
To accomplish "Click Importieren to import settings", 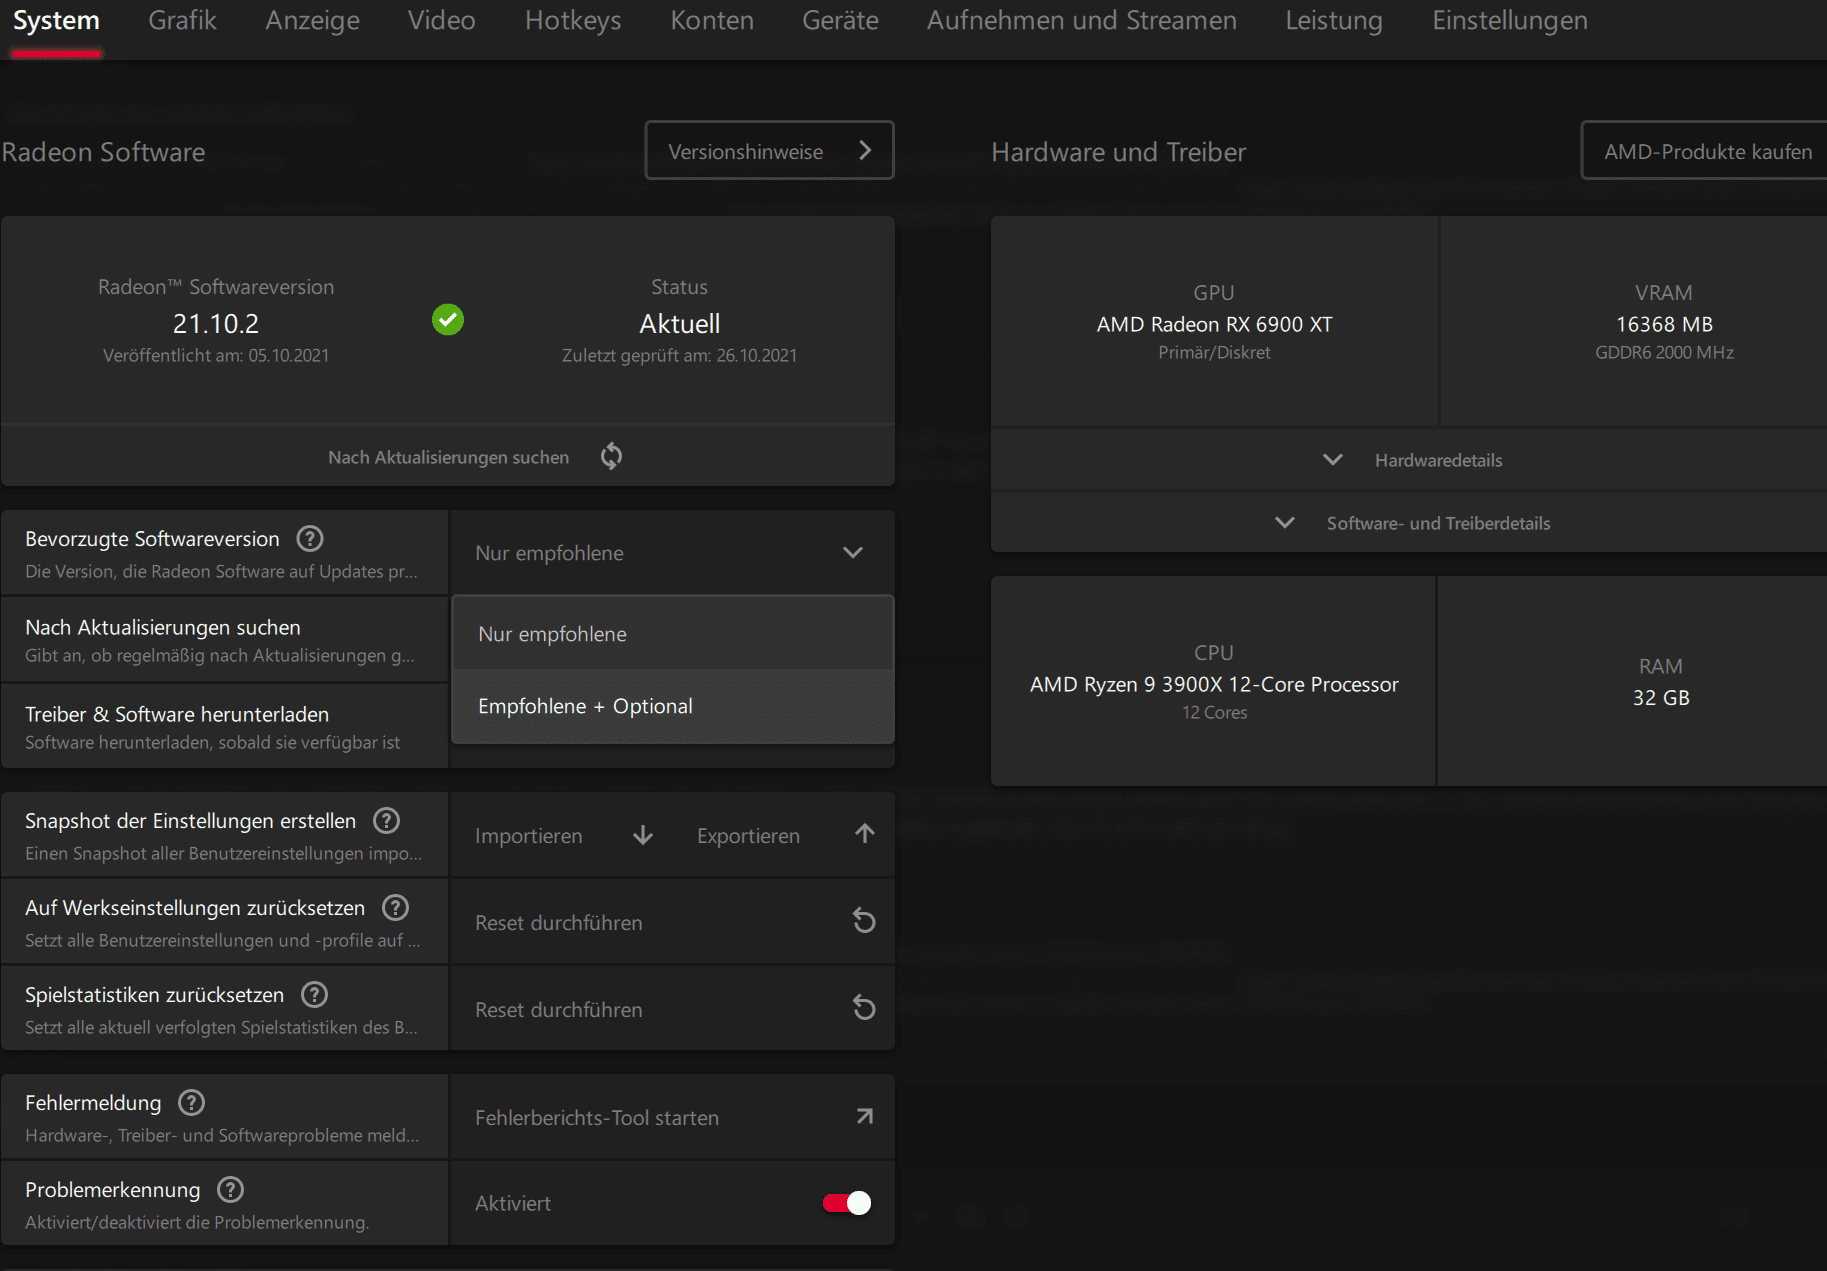I will pos(528,836).
